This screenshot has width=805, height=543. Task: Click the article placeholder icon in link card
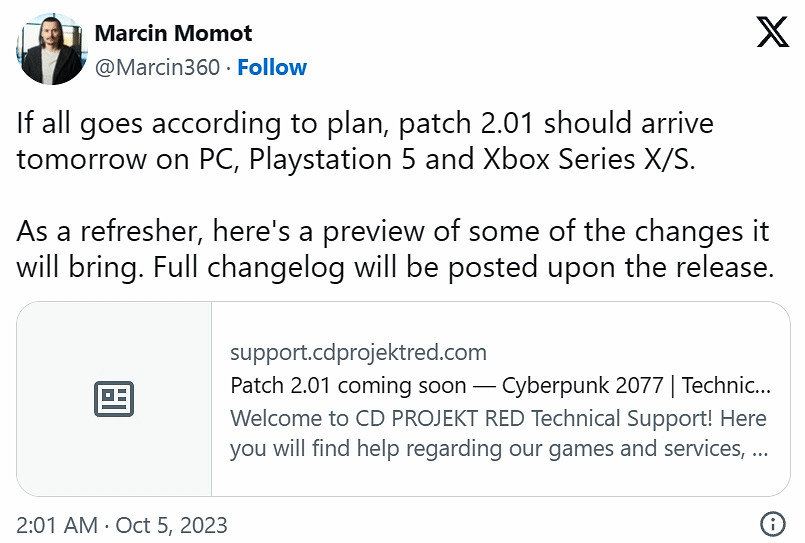tap(114, 399)
